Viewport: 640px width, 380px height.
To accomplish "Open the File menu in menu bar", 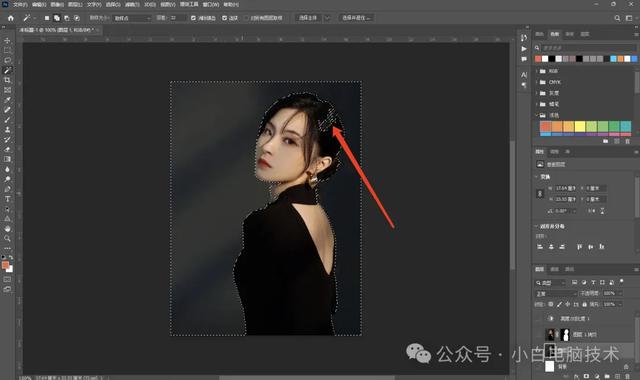I will (x=20, y=4).
